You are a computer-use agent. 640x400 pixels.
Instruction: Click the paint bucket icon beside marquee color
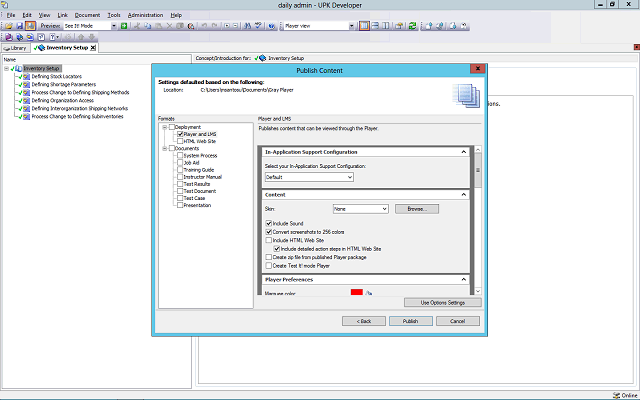click(369, 293)
